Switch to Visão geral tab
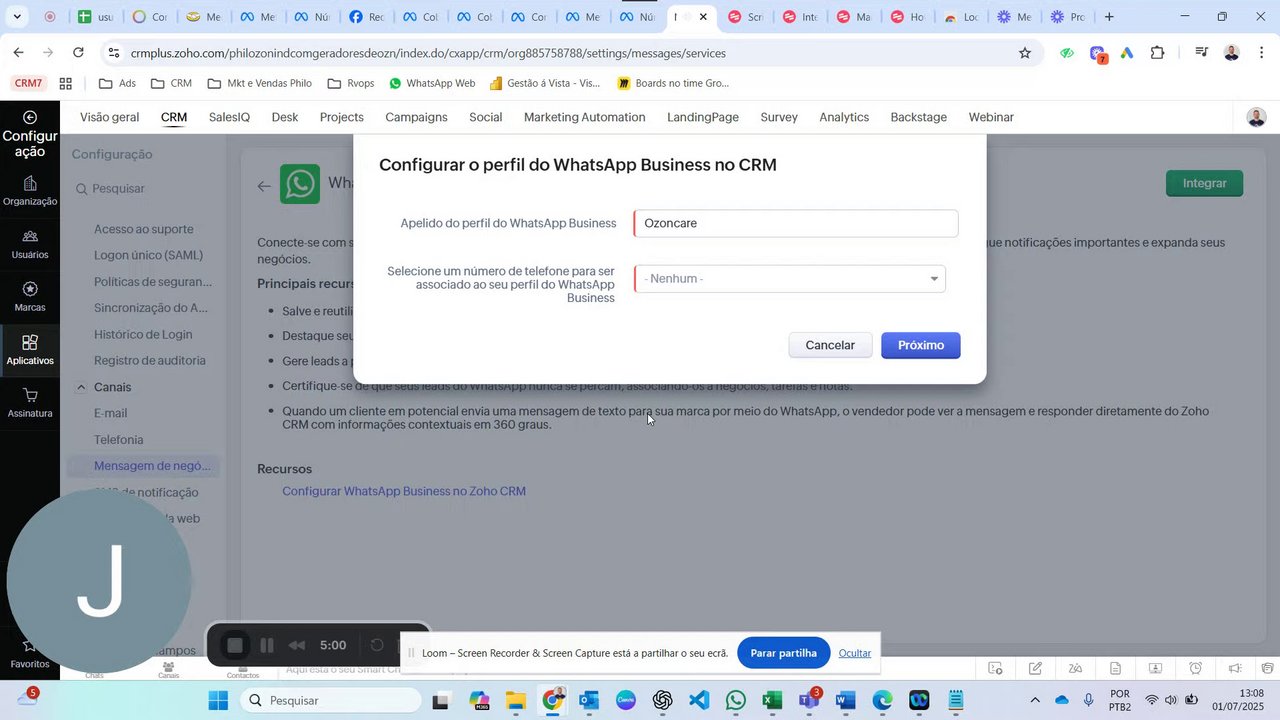The height and width of the screenshot is (720, 1280). click(109, 117)
